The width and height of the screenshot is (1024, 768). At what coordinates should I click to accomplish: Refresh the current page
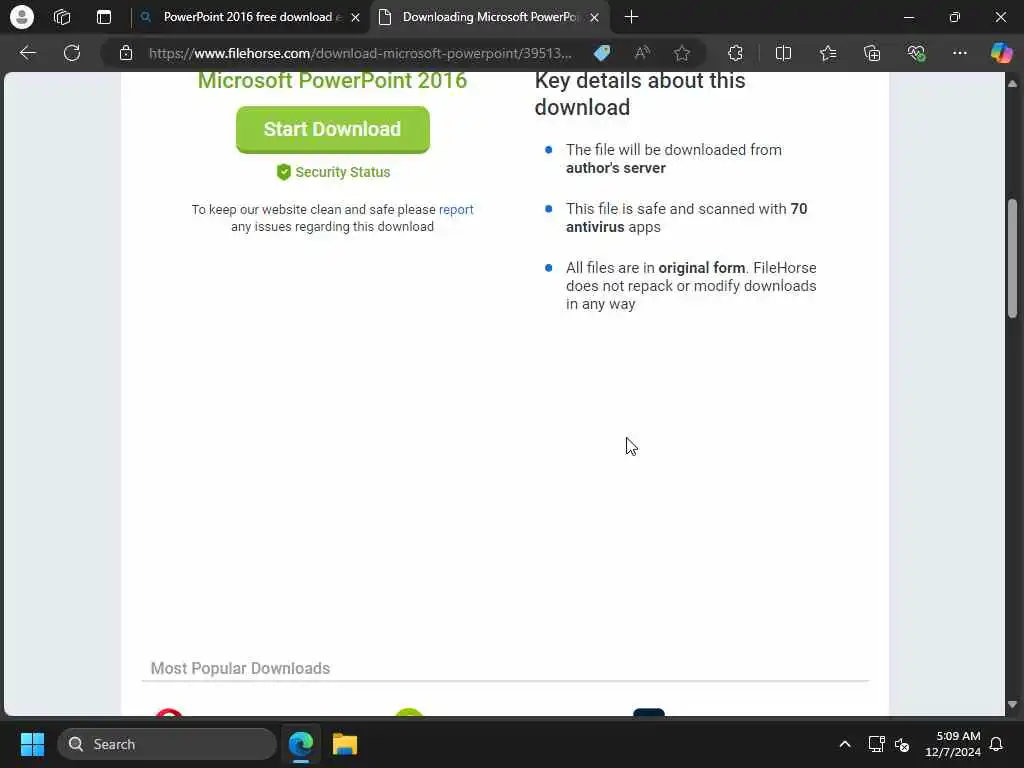[x=72, y=53]
